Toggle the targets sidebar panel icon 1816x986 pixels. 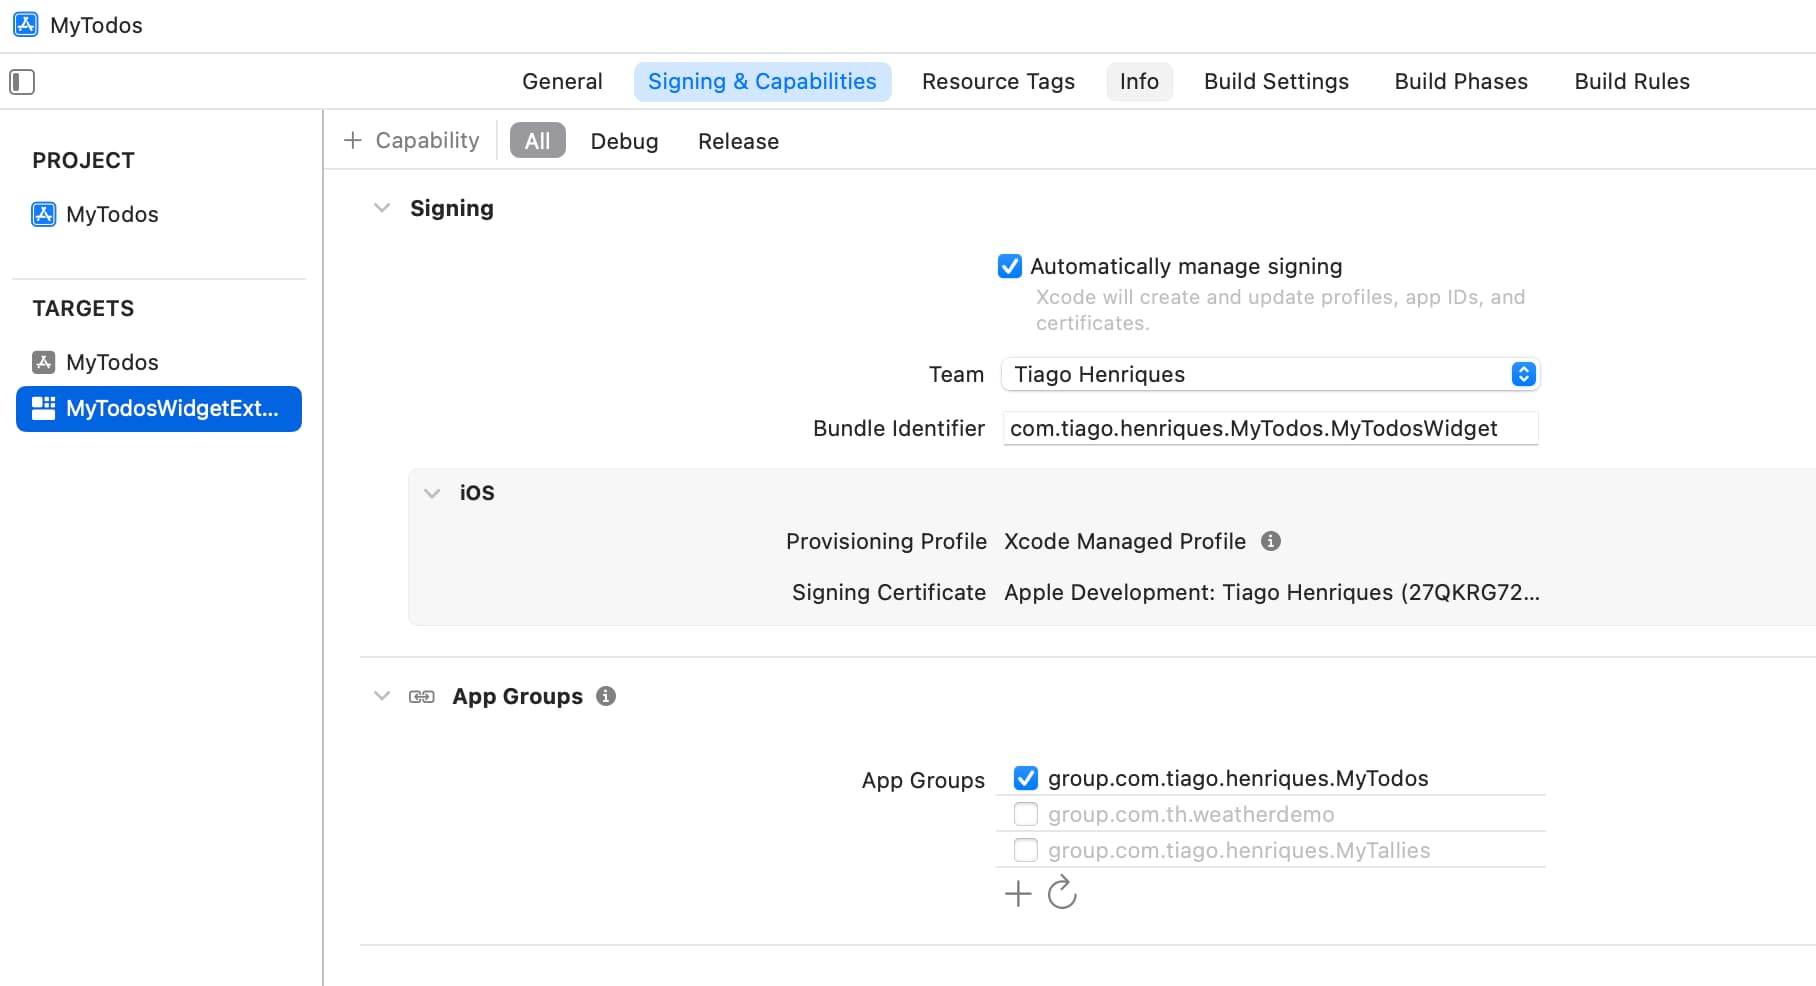22,82
